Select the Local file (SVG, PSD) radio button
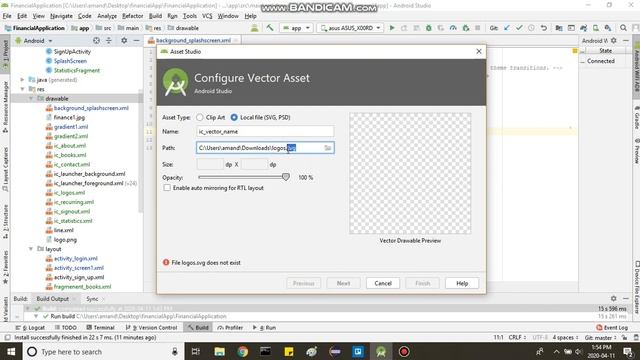Viewport: 640px width, 360px height. 234,117
